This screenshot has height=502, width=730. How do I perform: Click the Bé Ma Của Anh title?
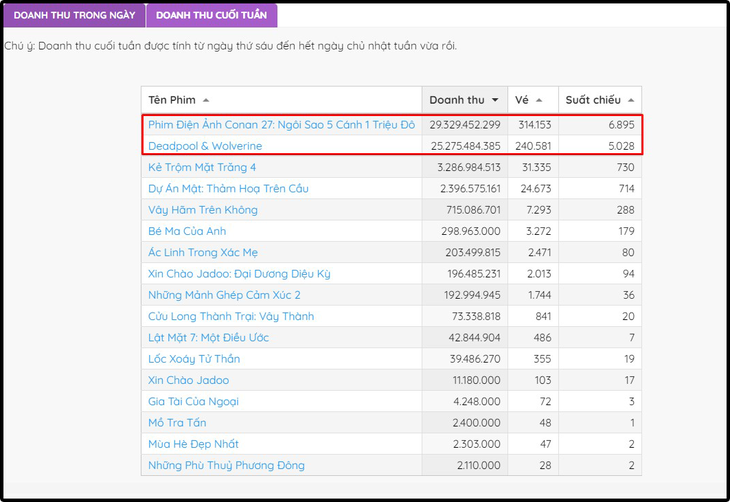pyautogui.click(x=188, y=231)
